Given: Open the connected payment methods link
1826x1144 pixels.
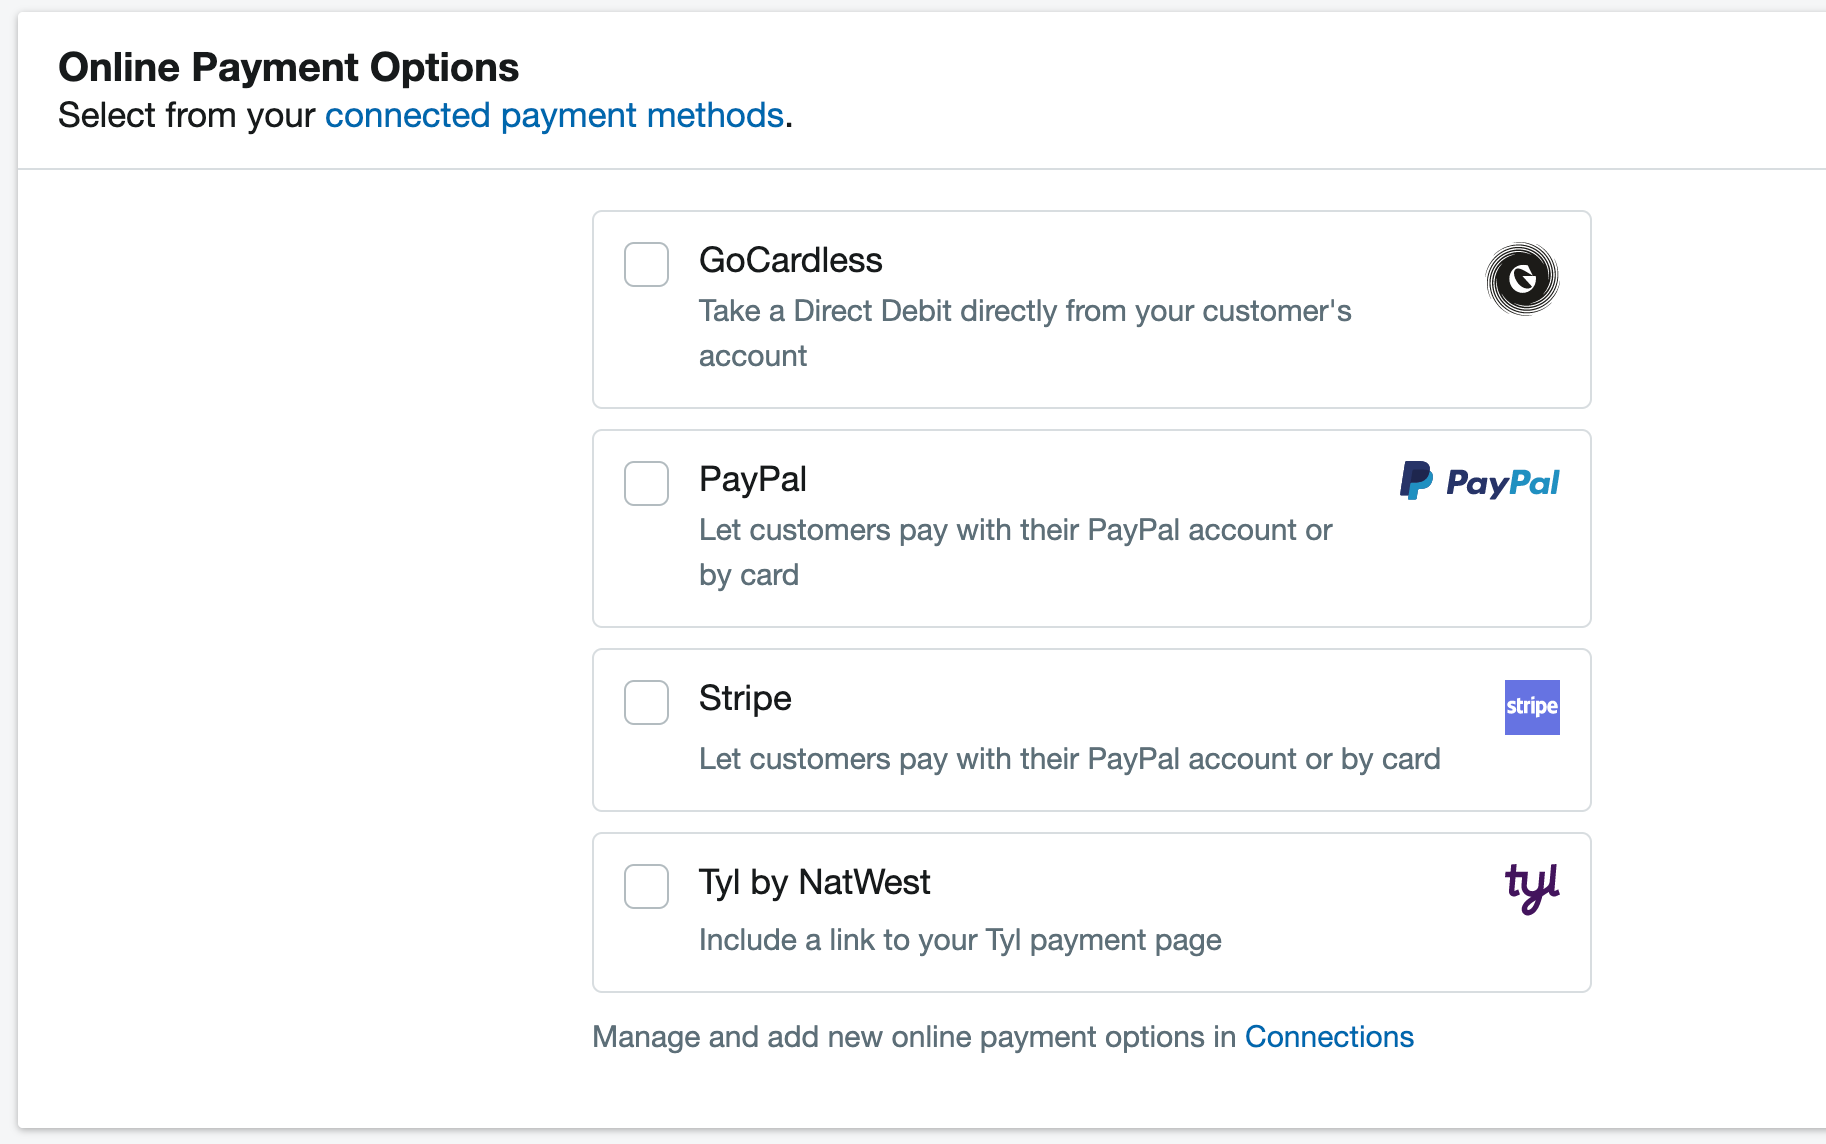Looking at the screenshot, I should pyautogui.click(x=554, y=116).
